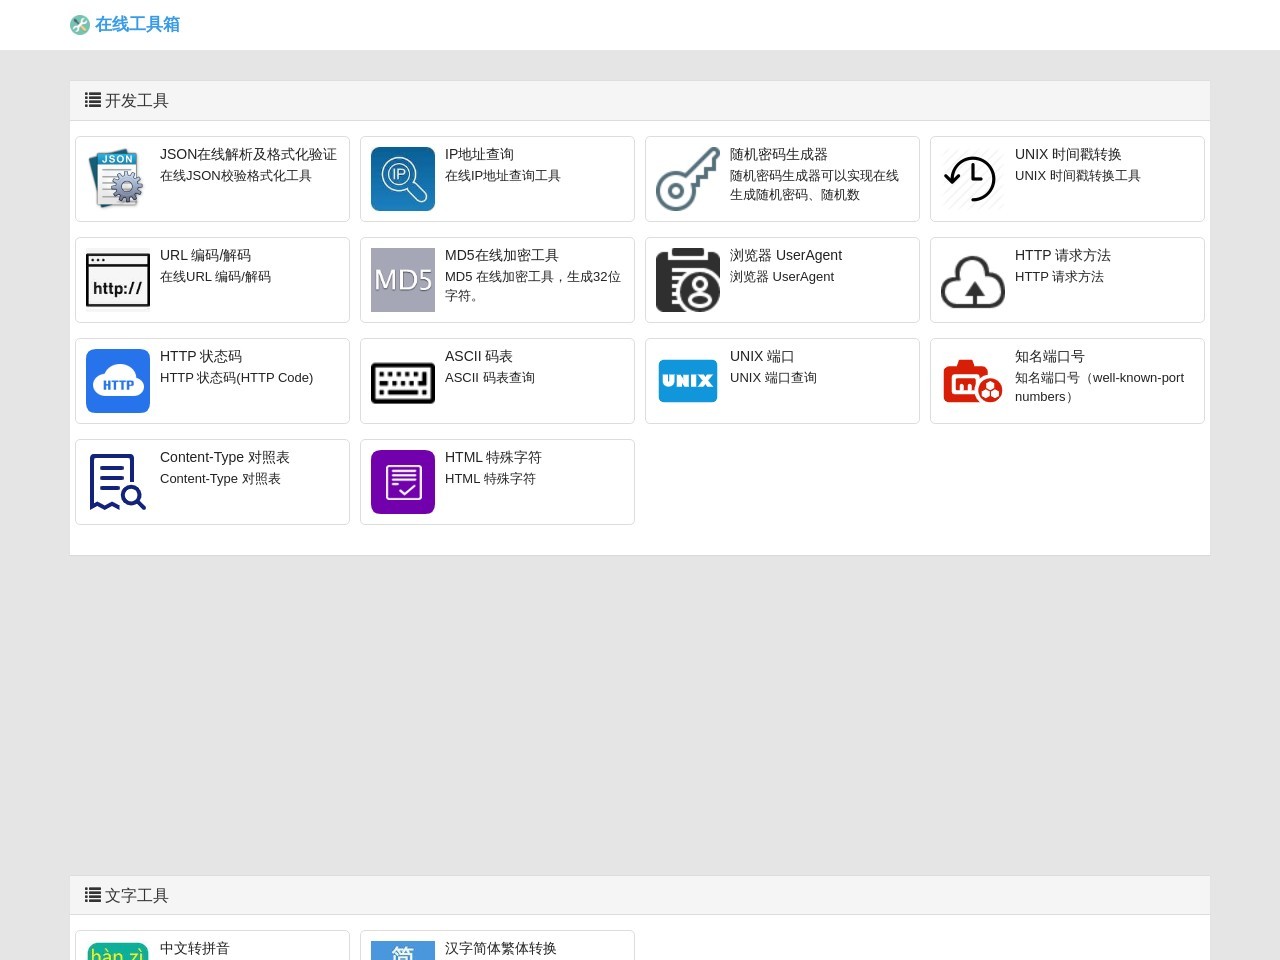The image size is (1280, 960).
Task: Click the 在线工具箱 logo icon
Action: 80,25
